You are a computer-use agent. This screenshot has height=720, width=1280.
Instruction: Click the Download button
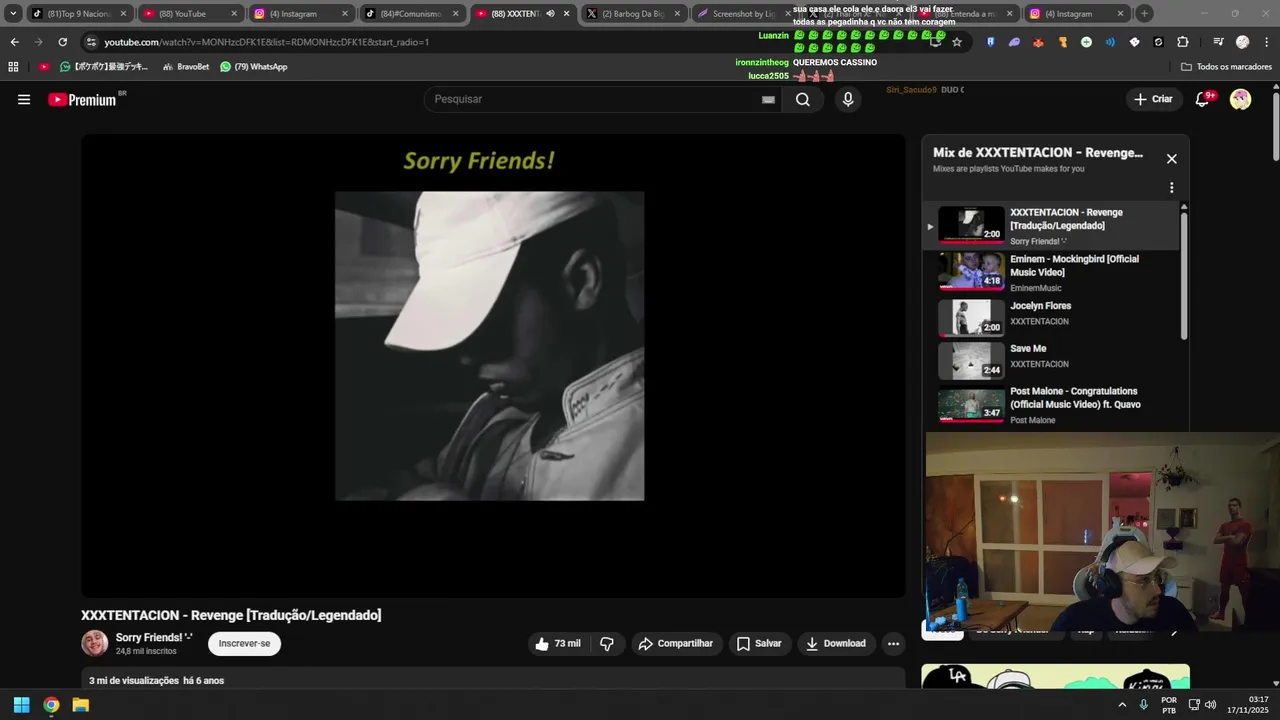836,644
